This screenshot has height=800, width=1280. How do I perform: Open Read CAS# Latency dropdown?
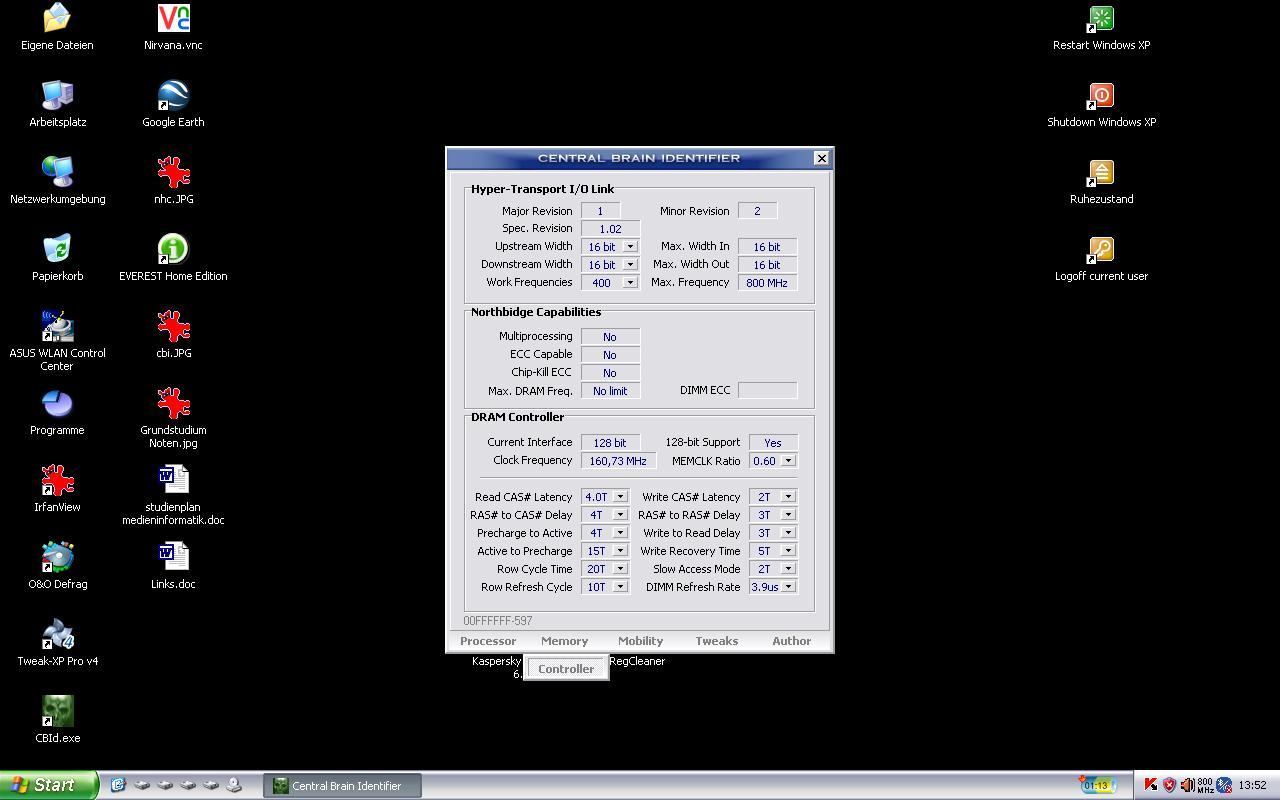click(x=620, y=496)
